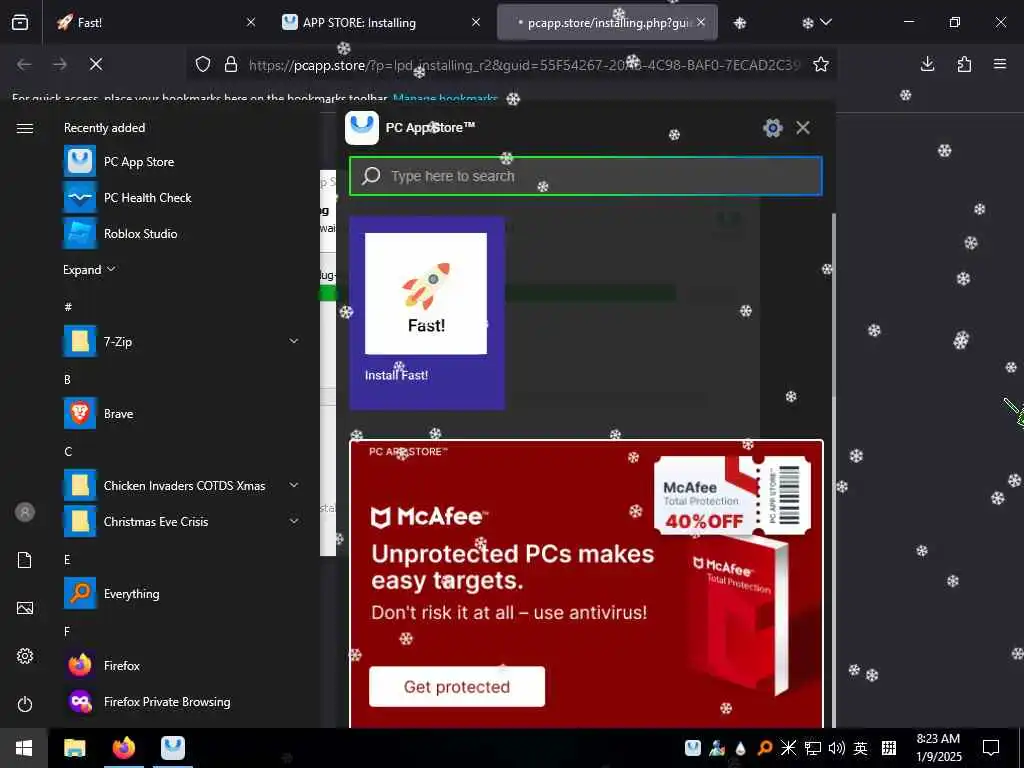The width and height of the screenshot is (1024, 768).
Task: Click the PC App Store logo icon
Action: [362, 127]
